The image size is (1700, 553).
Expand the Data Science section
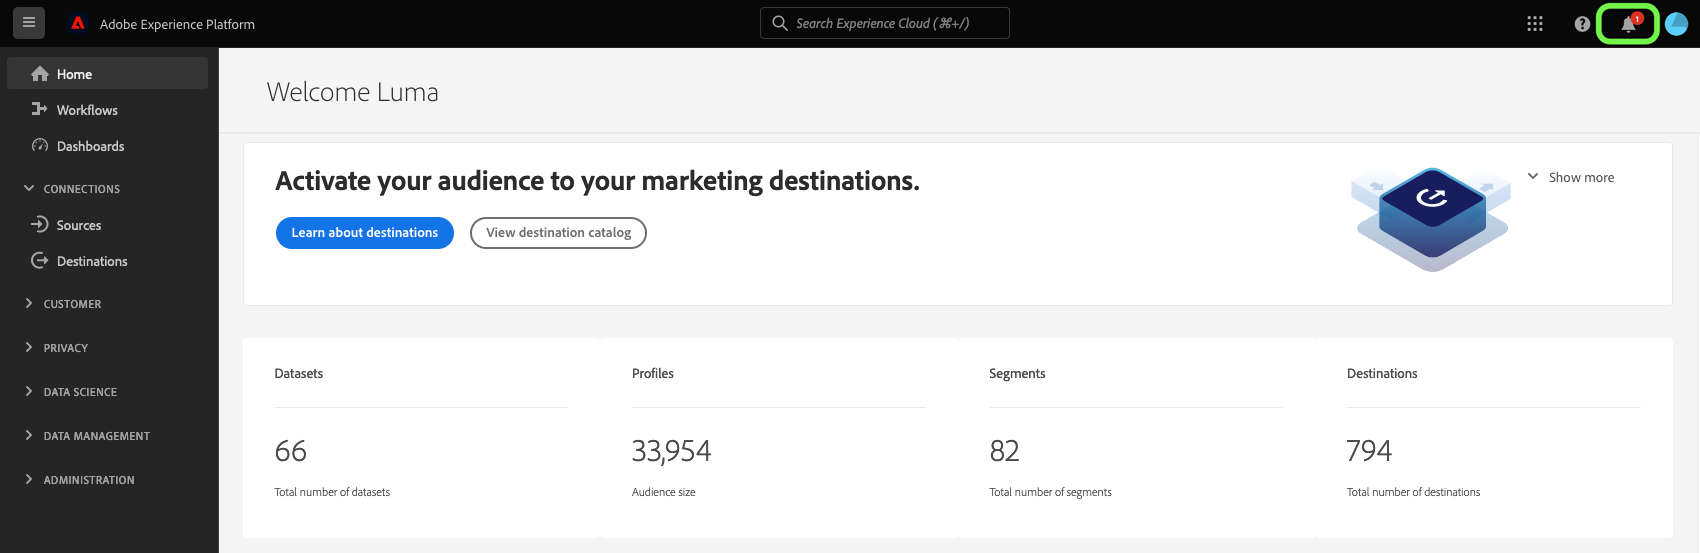29,391
